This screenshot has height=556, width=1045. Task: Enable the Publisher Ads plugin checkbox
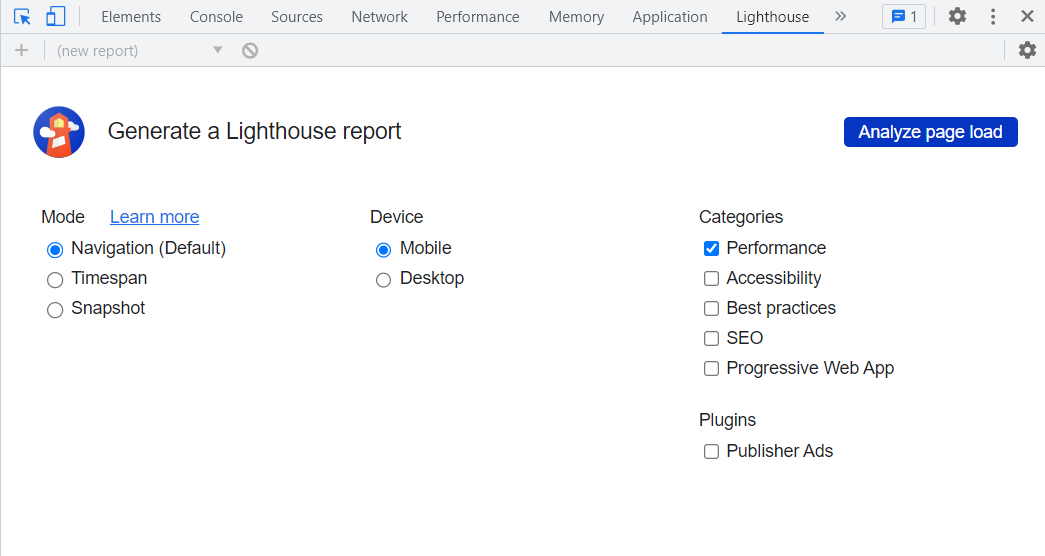712,452
